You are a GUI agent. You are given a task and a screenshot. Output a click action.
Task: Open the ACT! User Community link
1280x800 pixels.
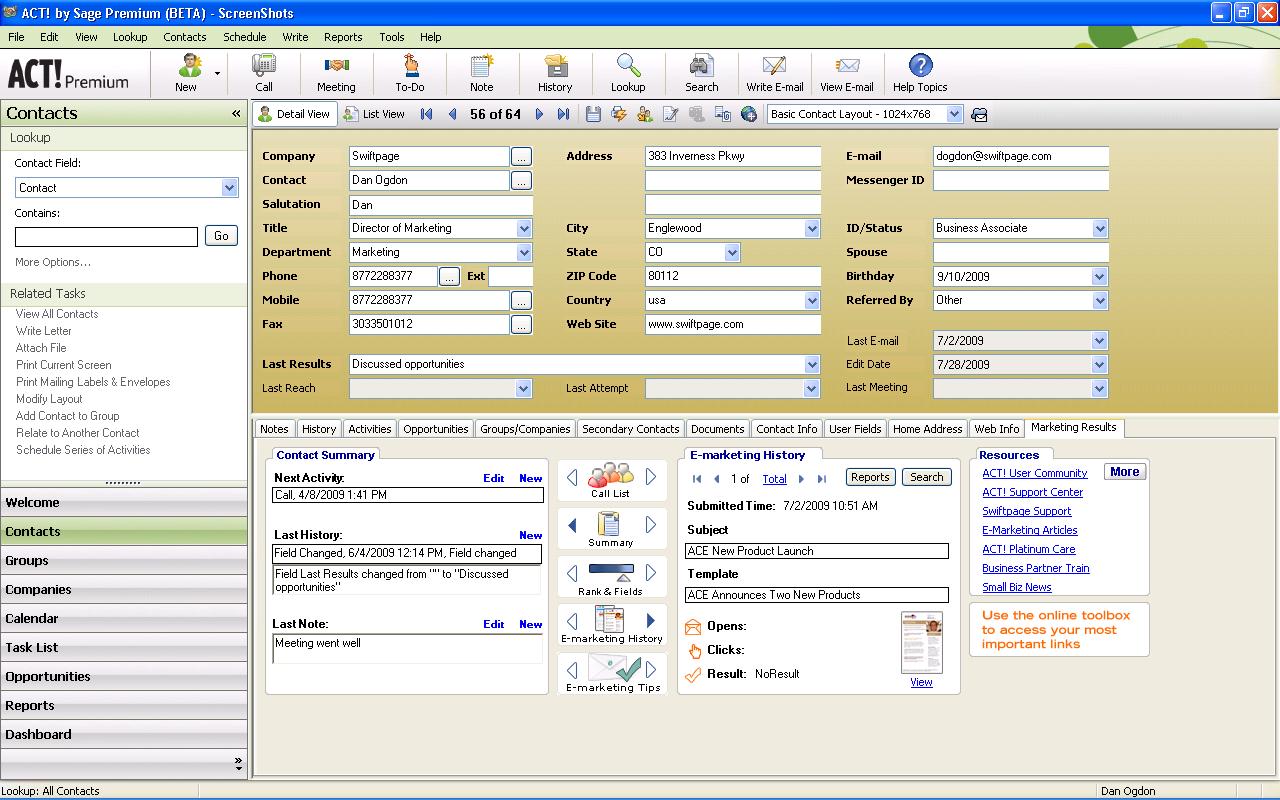pyautogui.click(x=1034, y=473)
